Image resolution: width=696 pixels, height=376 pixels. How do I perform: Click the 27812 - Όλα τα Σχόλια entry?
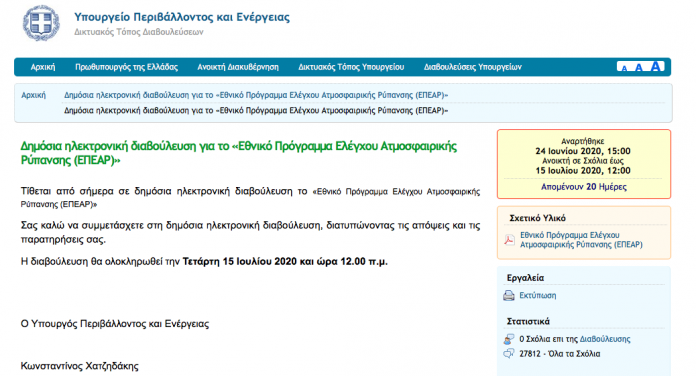pos(560,354)
